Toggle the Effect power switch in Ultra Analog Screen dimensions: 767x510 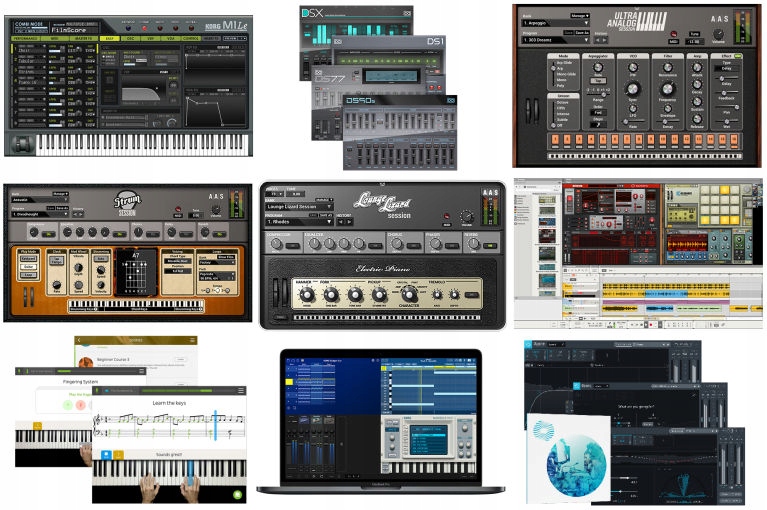tap(738, 56)
